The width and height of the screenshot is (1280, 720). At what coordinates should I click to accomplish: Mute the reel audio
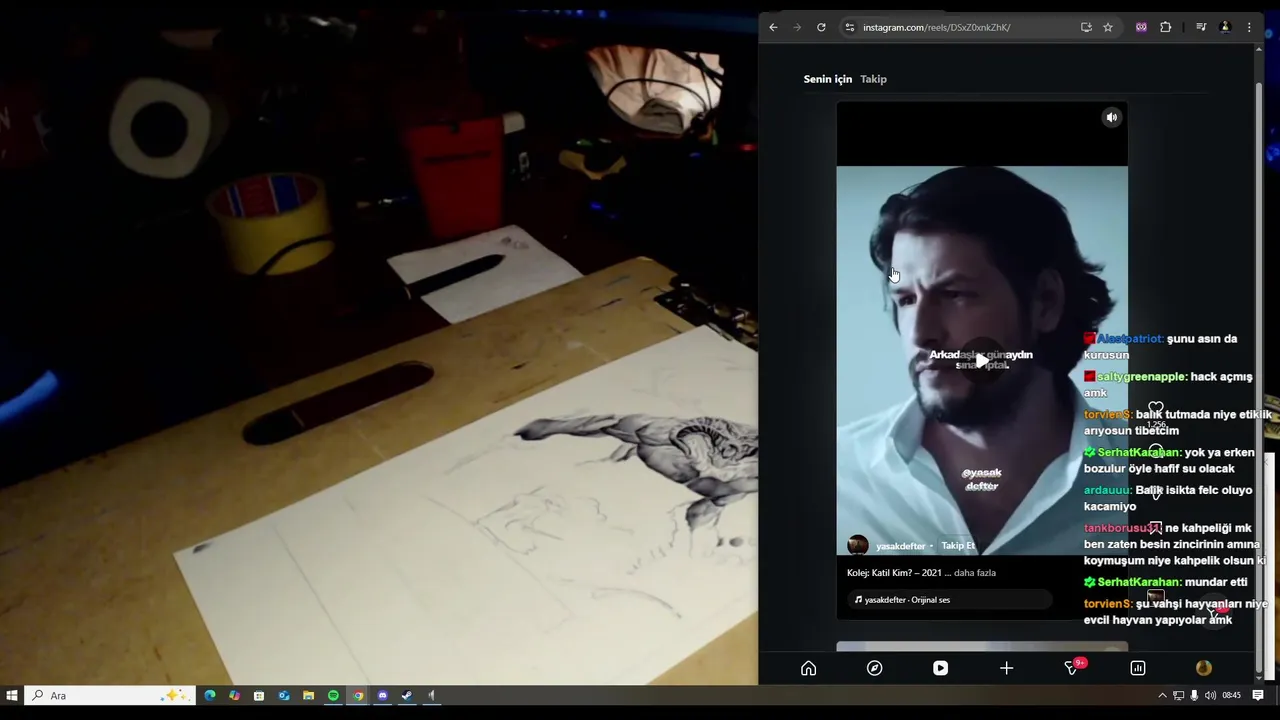pos(1111,118)
